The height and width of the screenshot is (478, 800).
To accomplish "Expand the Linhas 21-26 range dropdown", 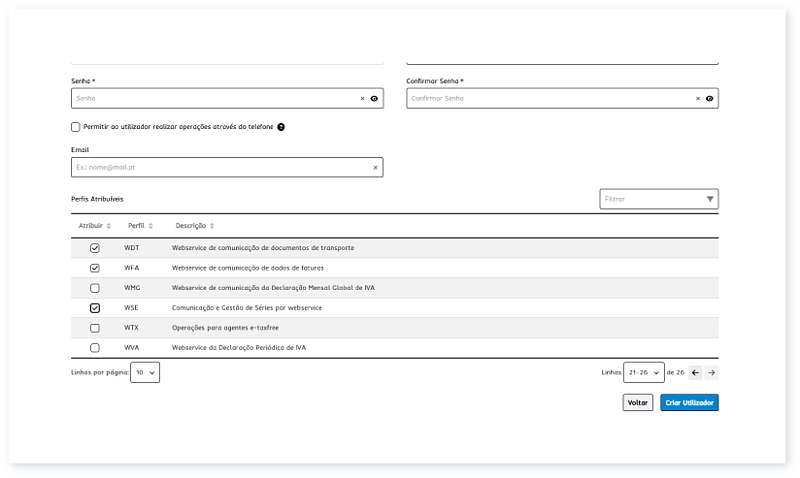I will click(643, 372).
